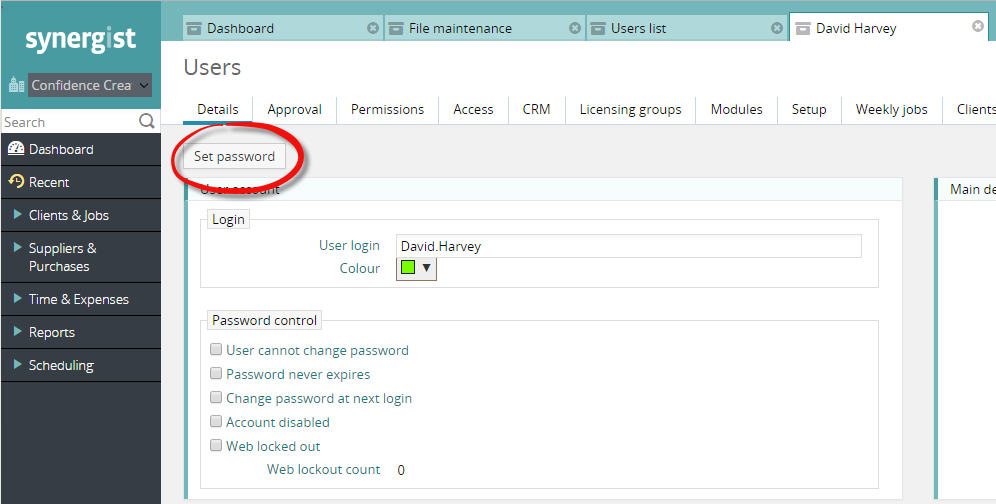Expand the Time & Expenses section
996x504 pixels.
pyautogui.click(x=78, y=299)
